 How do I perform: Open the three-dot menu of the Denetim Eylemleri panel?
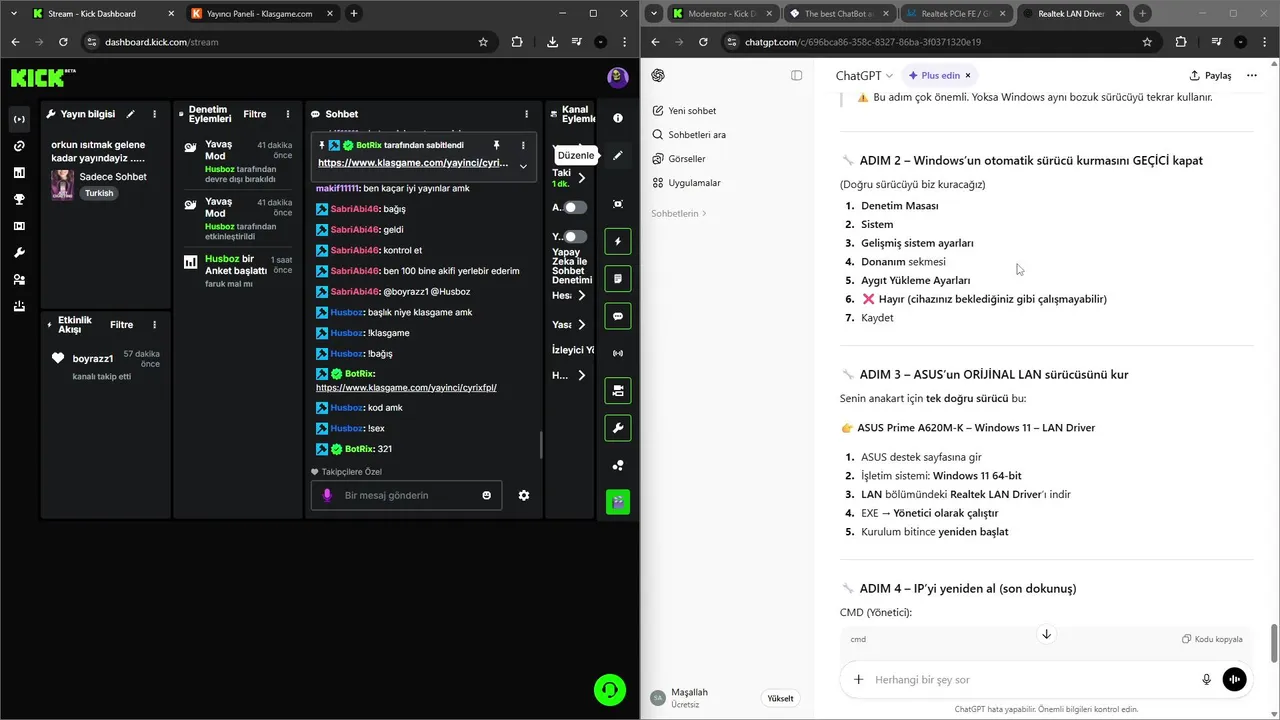[288, 114]
